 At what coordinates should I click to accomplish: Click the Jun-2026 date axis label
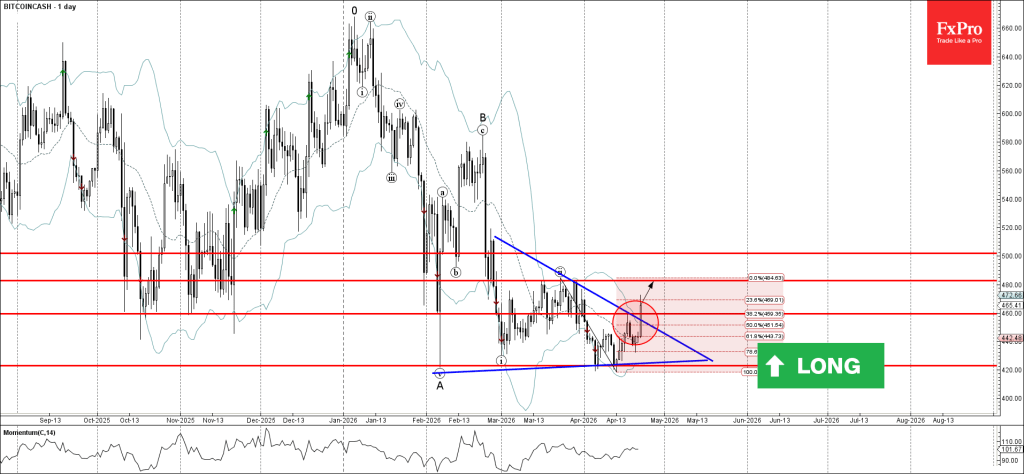(x=746, y=420)
